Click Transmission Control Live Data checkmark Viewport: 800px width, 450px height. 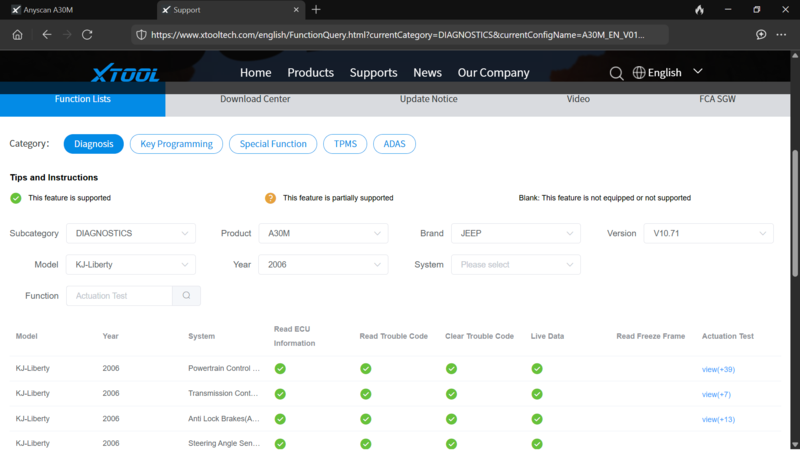point(537,394)
